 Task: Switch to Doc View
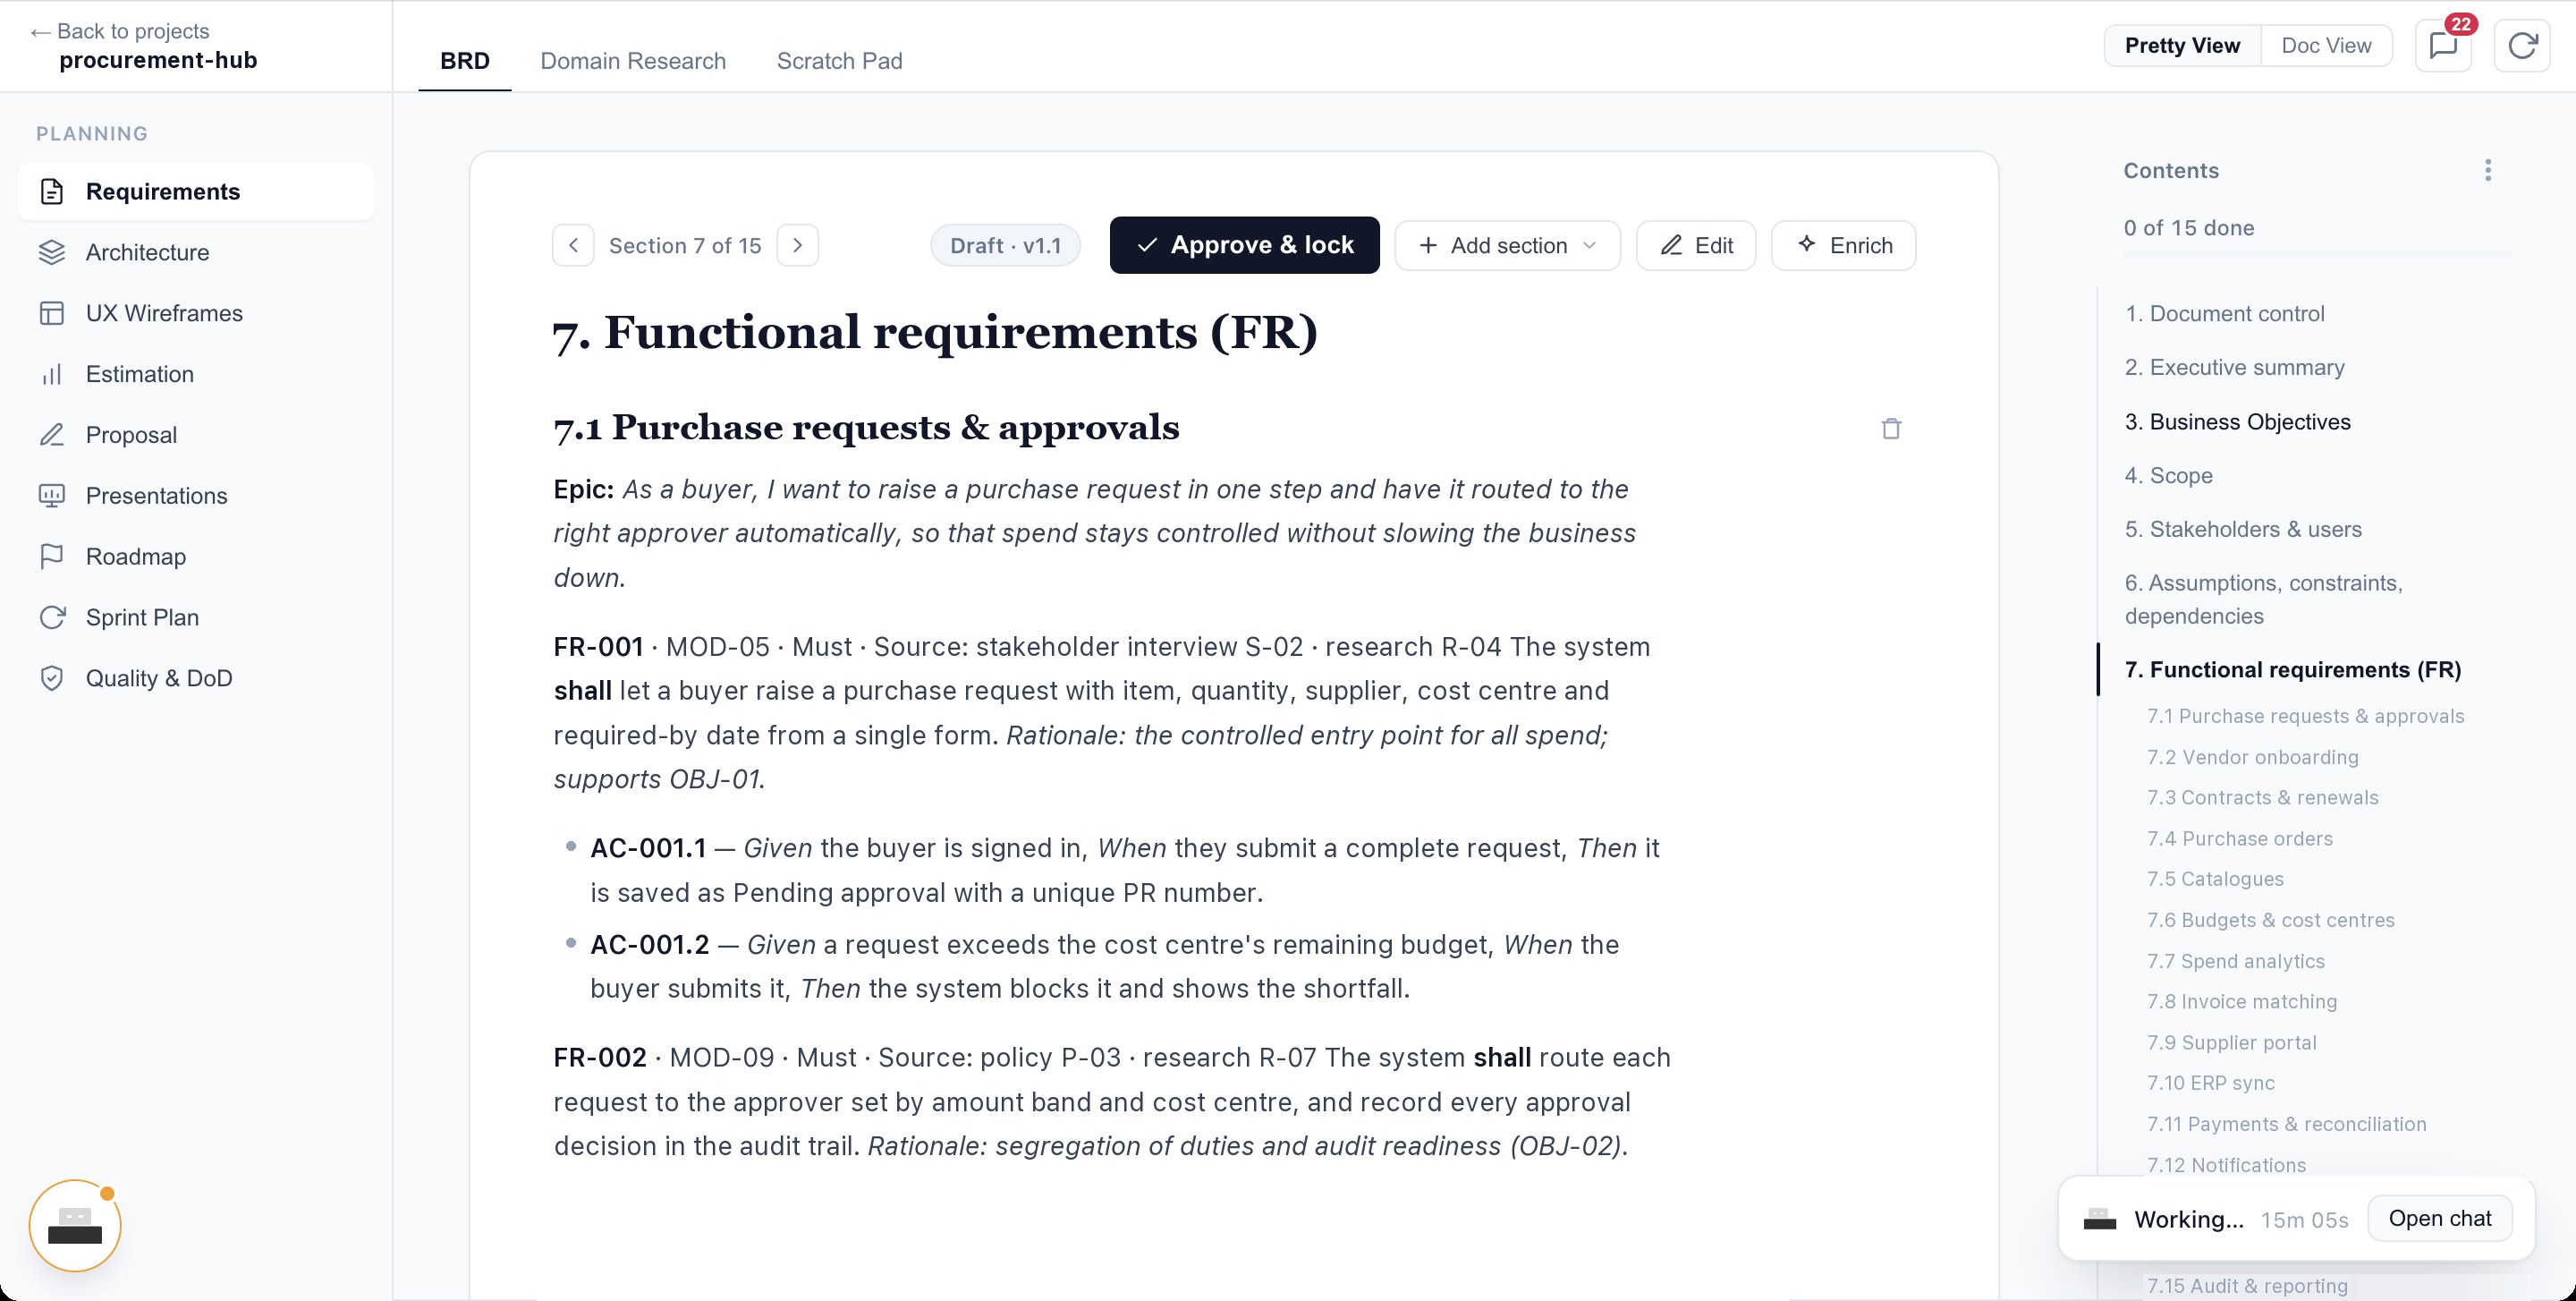[x=2326, y=46]
